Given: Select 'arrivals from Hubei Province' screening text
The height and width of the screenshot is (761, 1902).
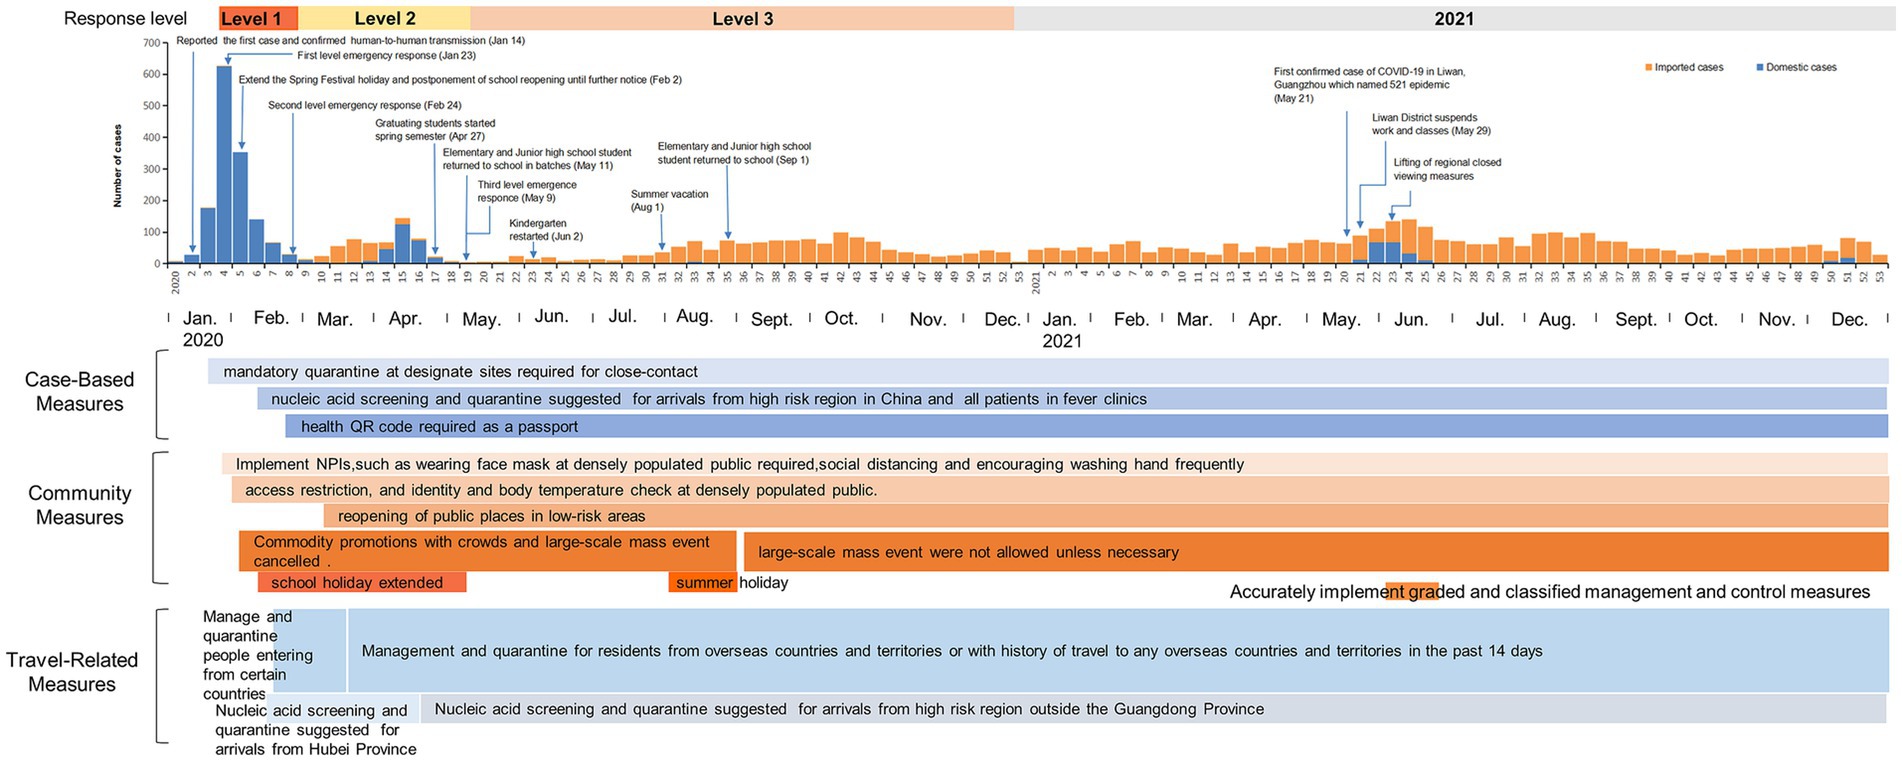Looking at the screenshot, I should pos(315,730).
